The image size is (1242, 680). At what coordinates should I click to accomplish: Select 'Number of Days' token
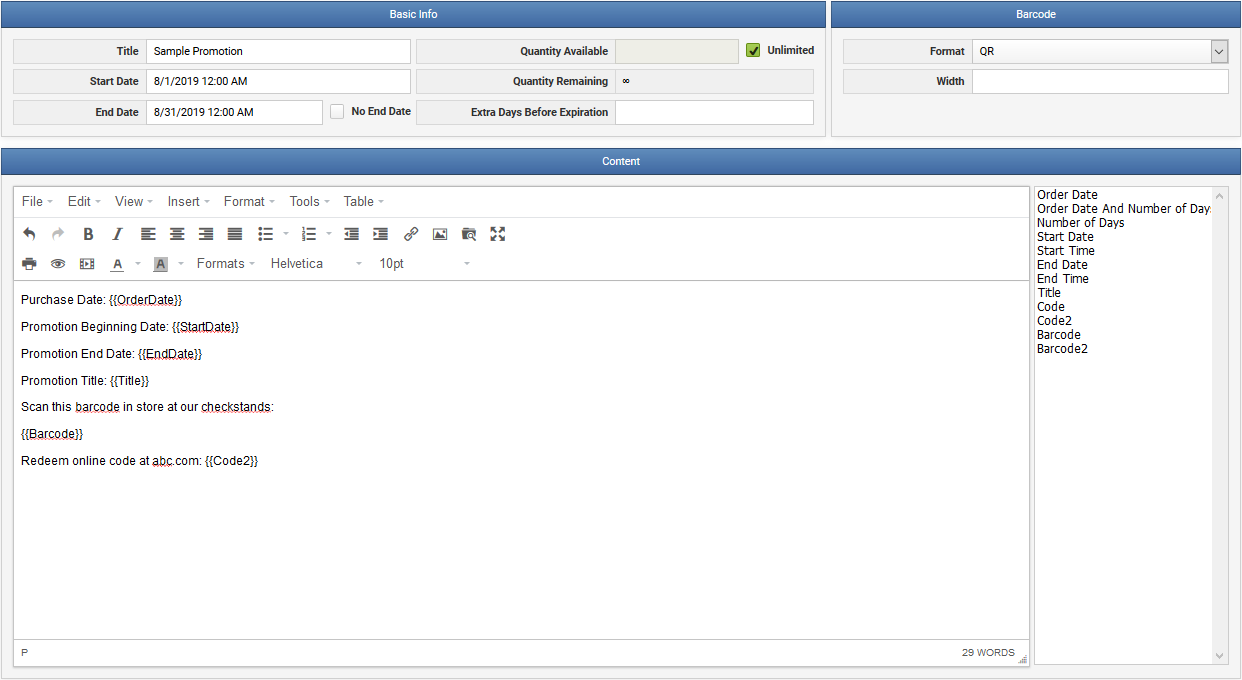1080,223
